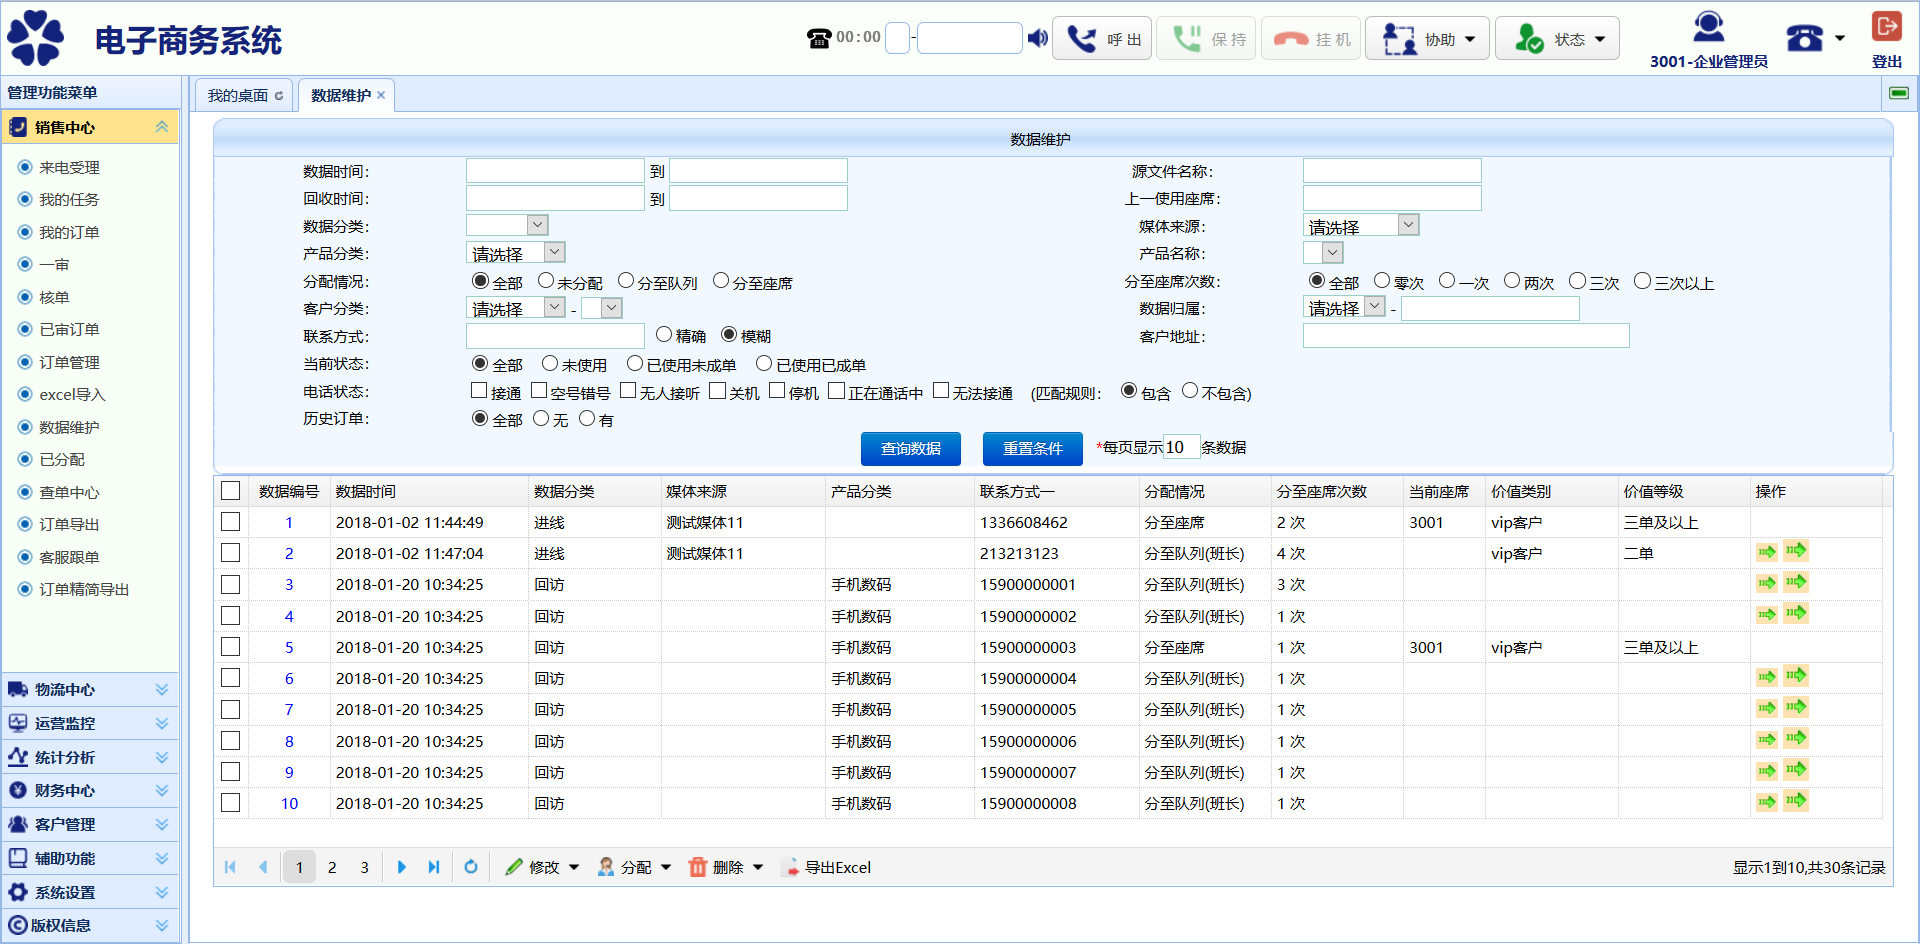The image size is (1920, 944).
Task: Click the 查询数据 button
Action: coord(911,448)
